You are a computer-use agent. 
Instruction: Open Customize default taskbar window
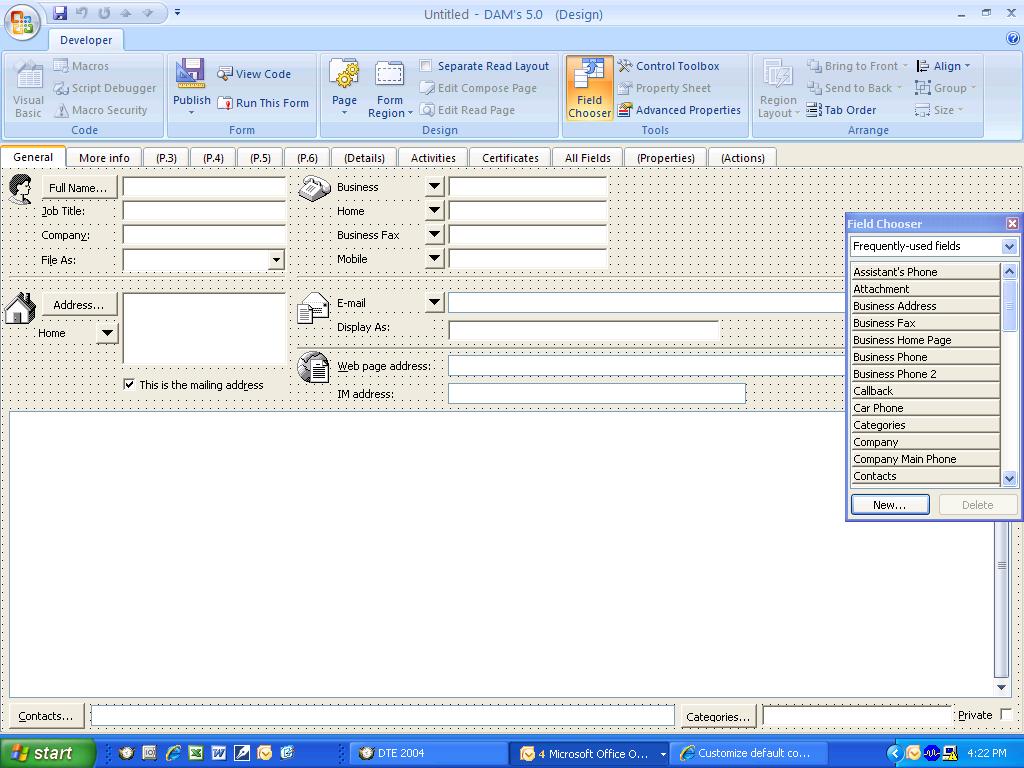pyautogui.click(x=749, y=753)
